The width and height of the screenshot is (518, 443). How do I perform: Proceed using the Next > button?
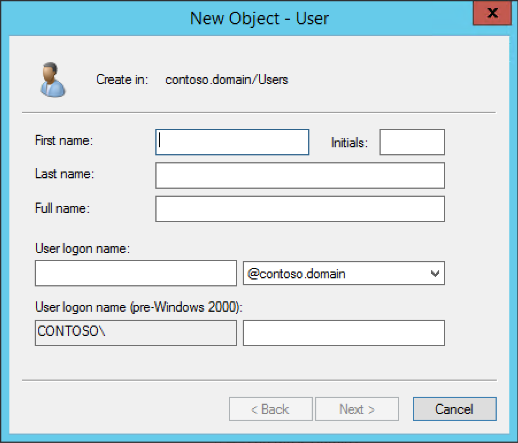(357, 409)
